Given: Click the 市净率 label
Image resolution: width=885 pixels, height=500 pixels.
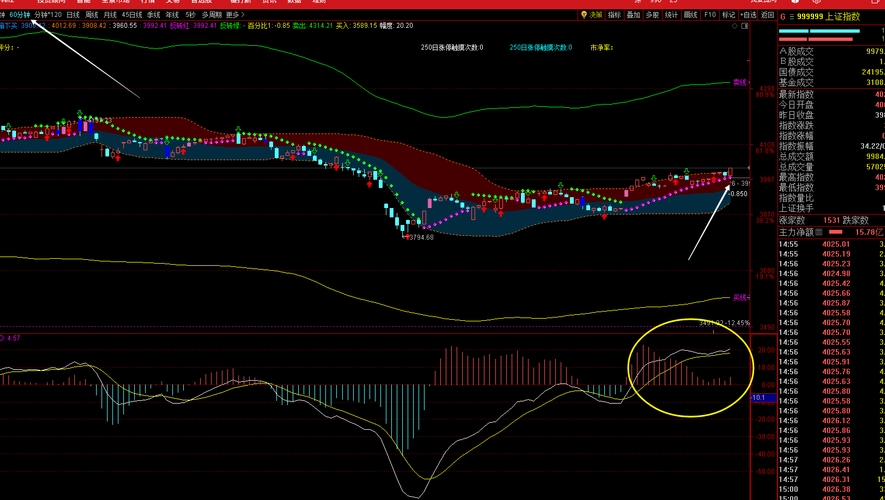Looking at the screenshot, I should pyautogui.click(x=602, y=48).
